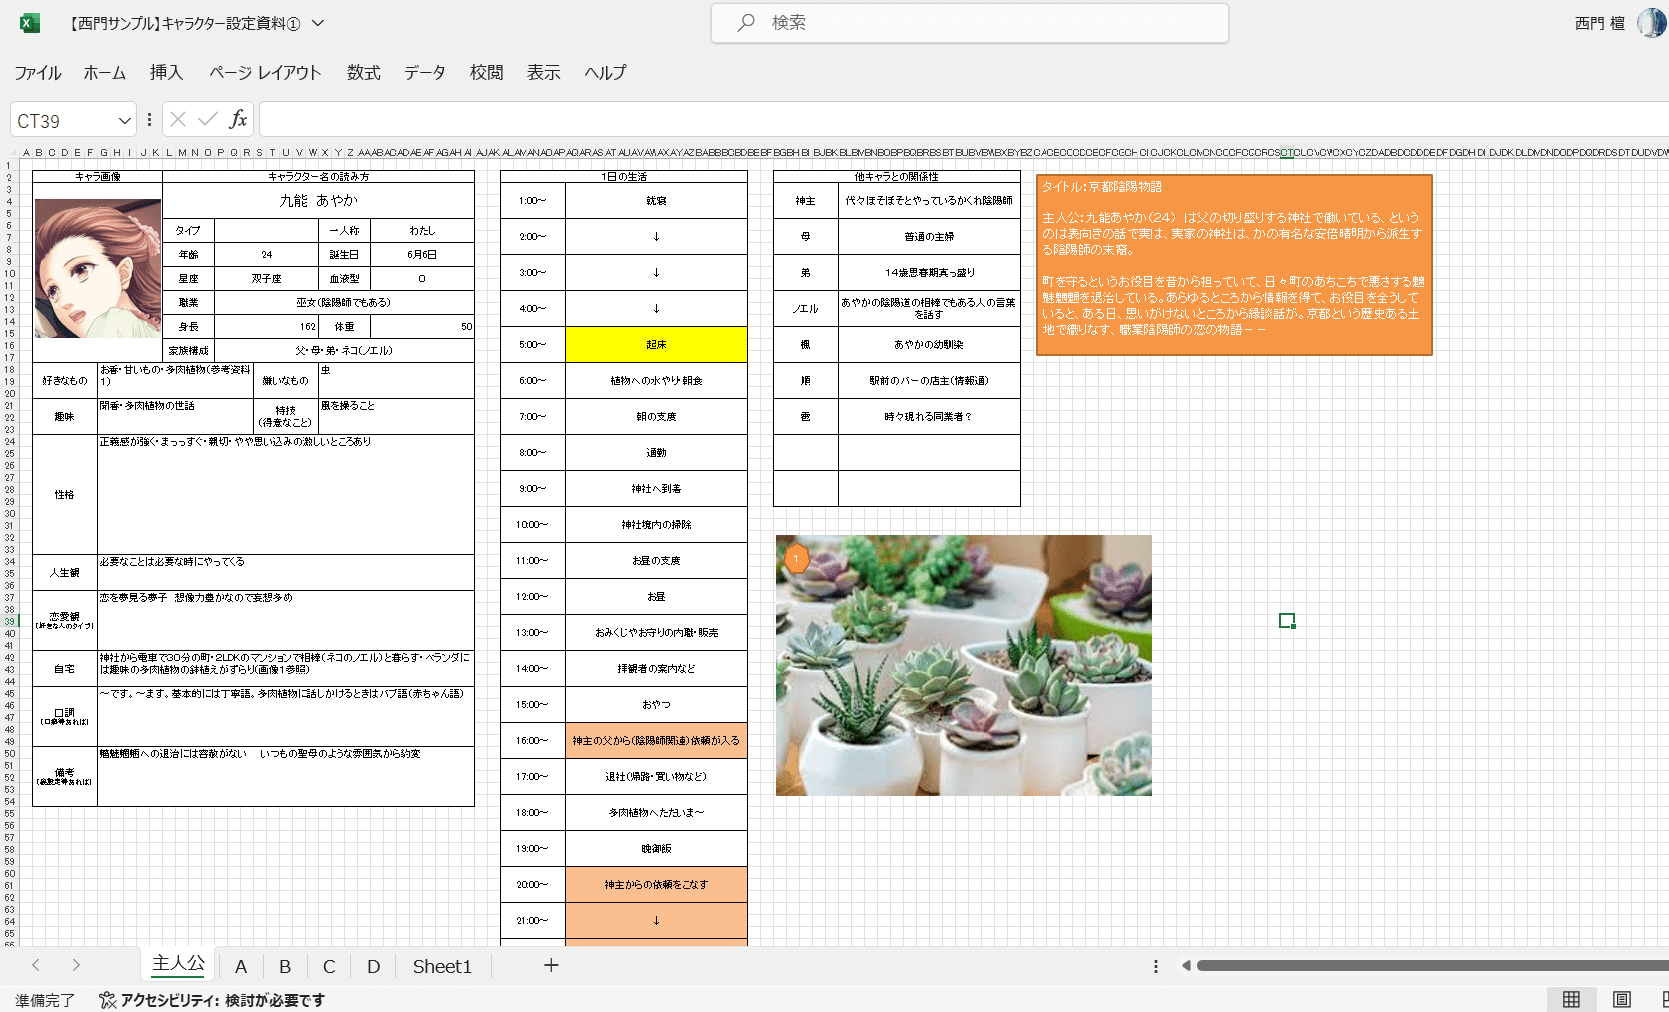
Task: Switch to the Sheet1 tab
Action: [x=442, y=966]
